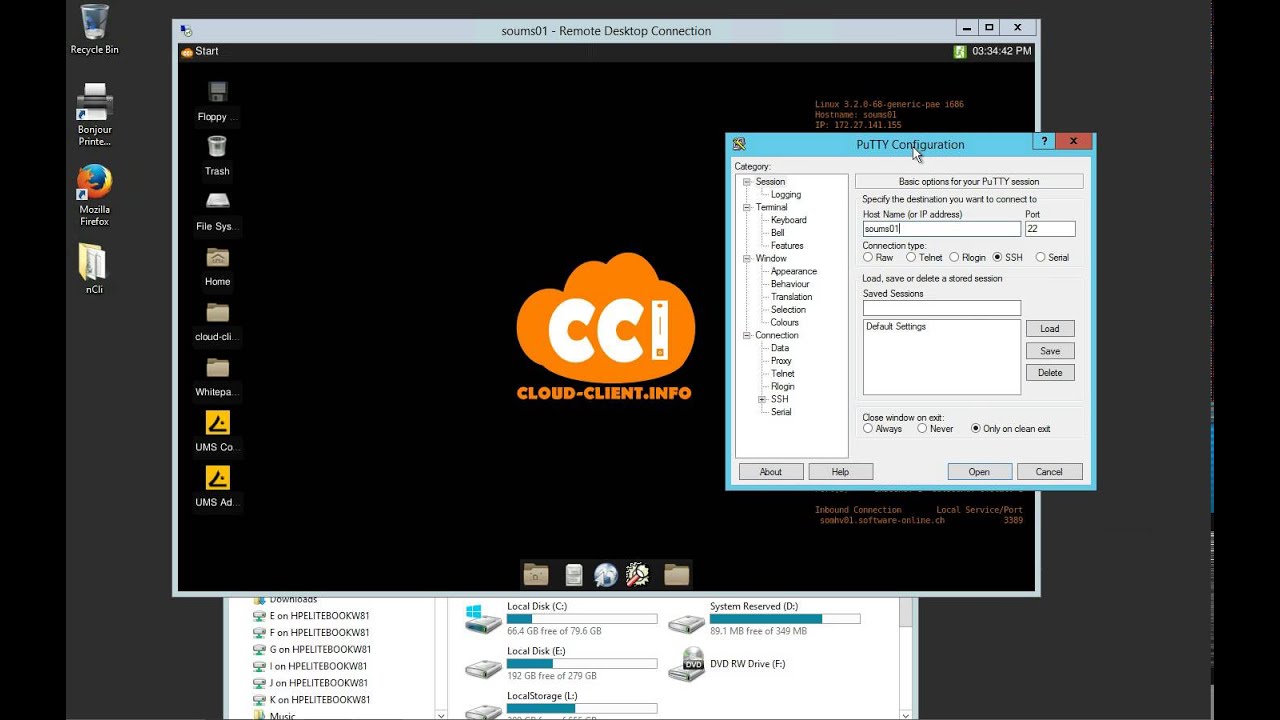Open the Proxy category in PuTTY
Image resolution: width=1280 pixels, height=720 pixels.
coord(781,361)
